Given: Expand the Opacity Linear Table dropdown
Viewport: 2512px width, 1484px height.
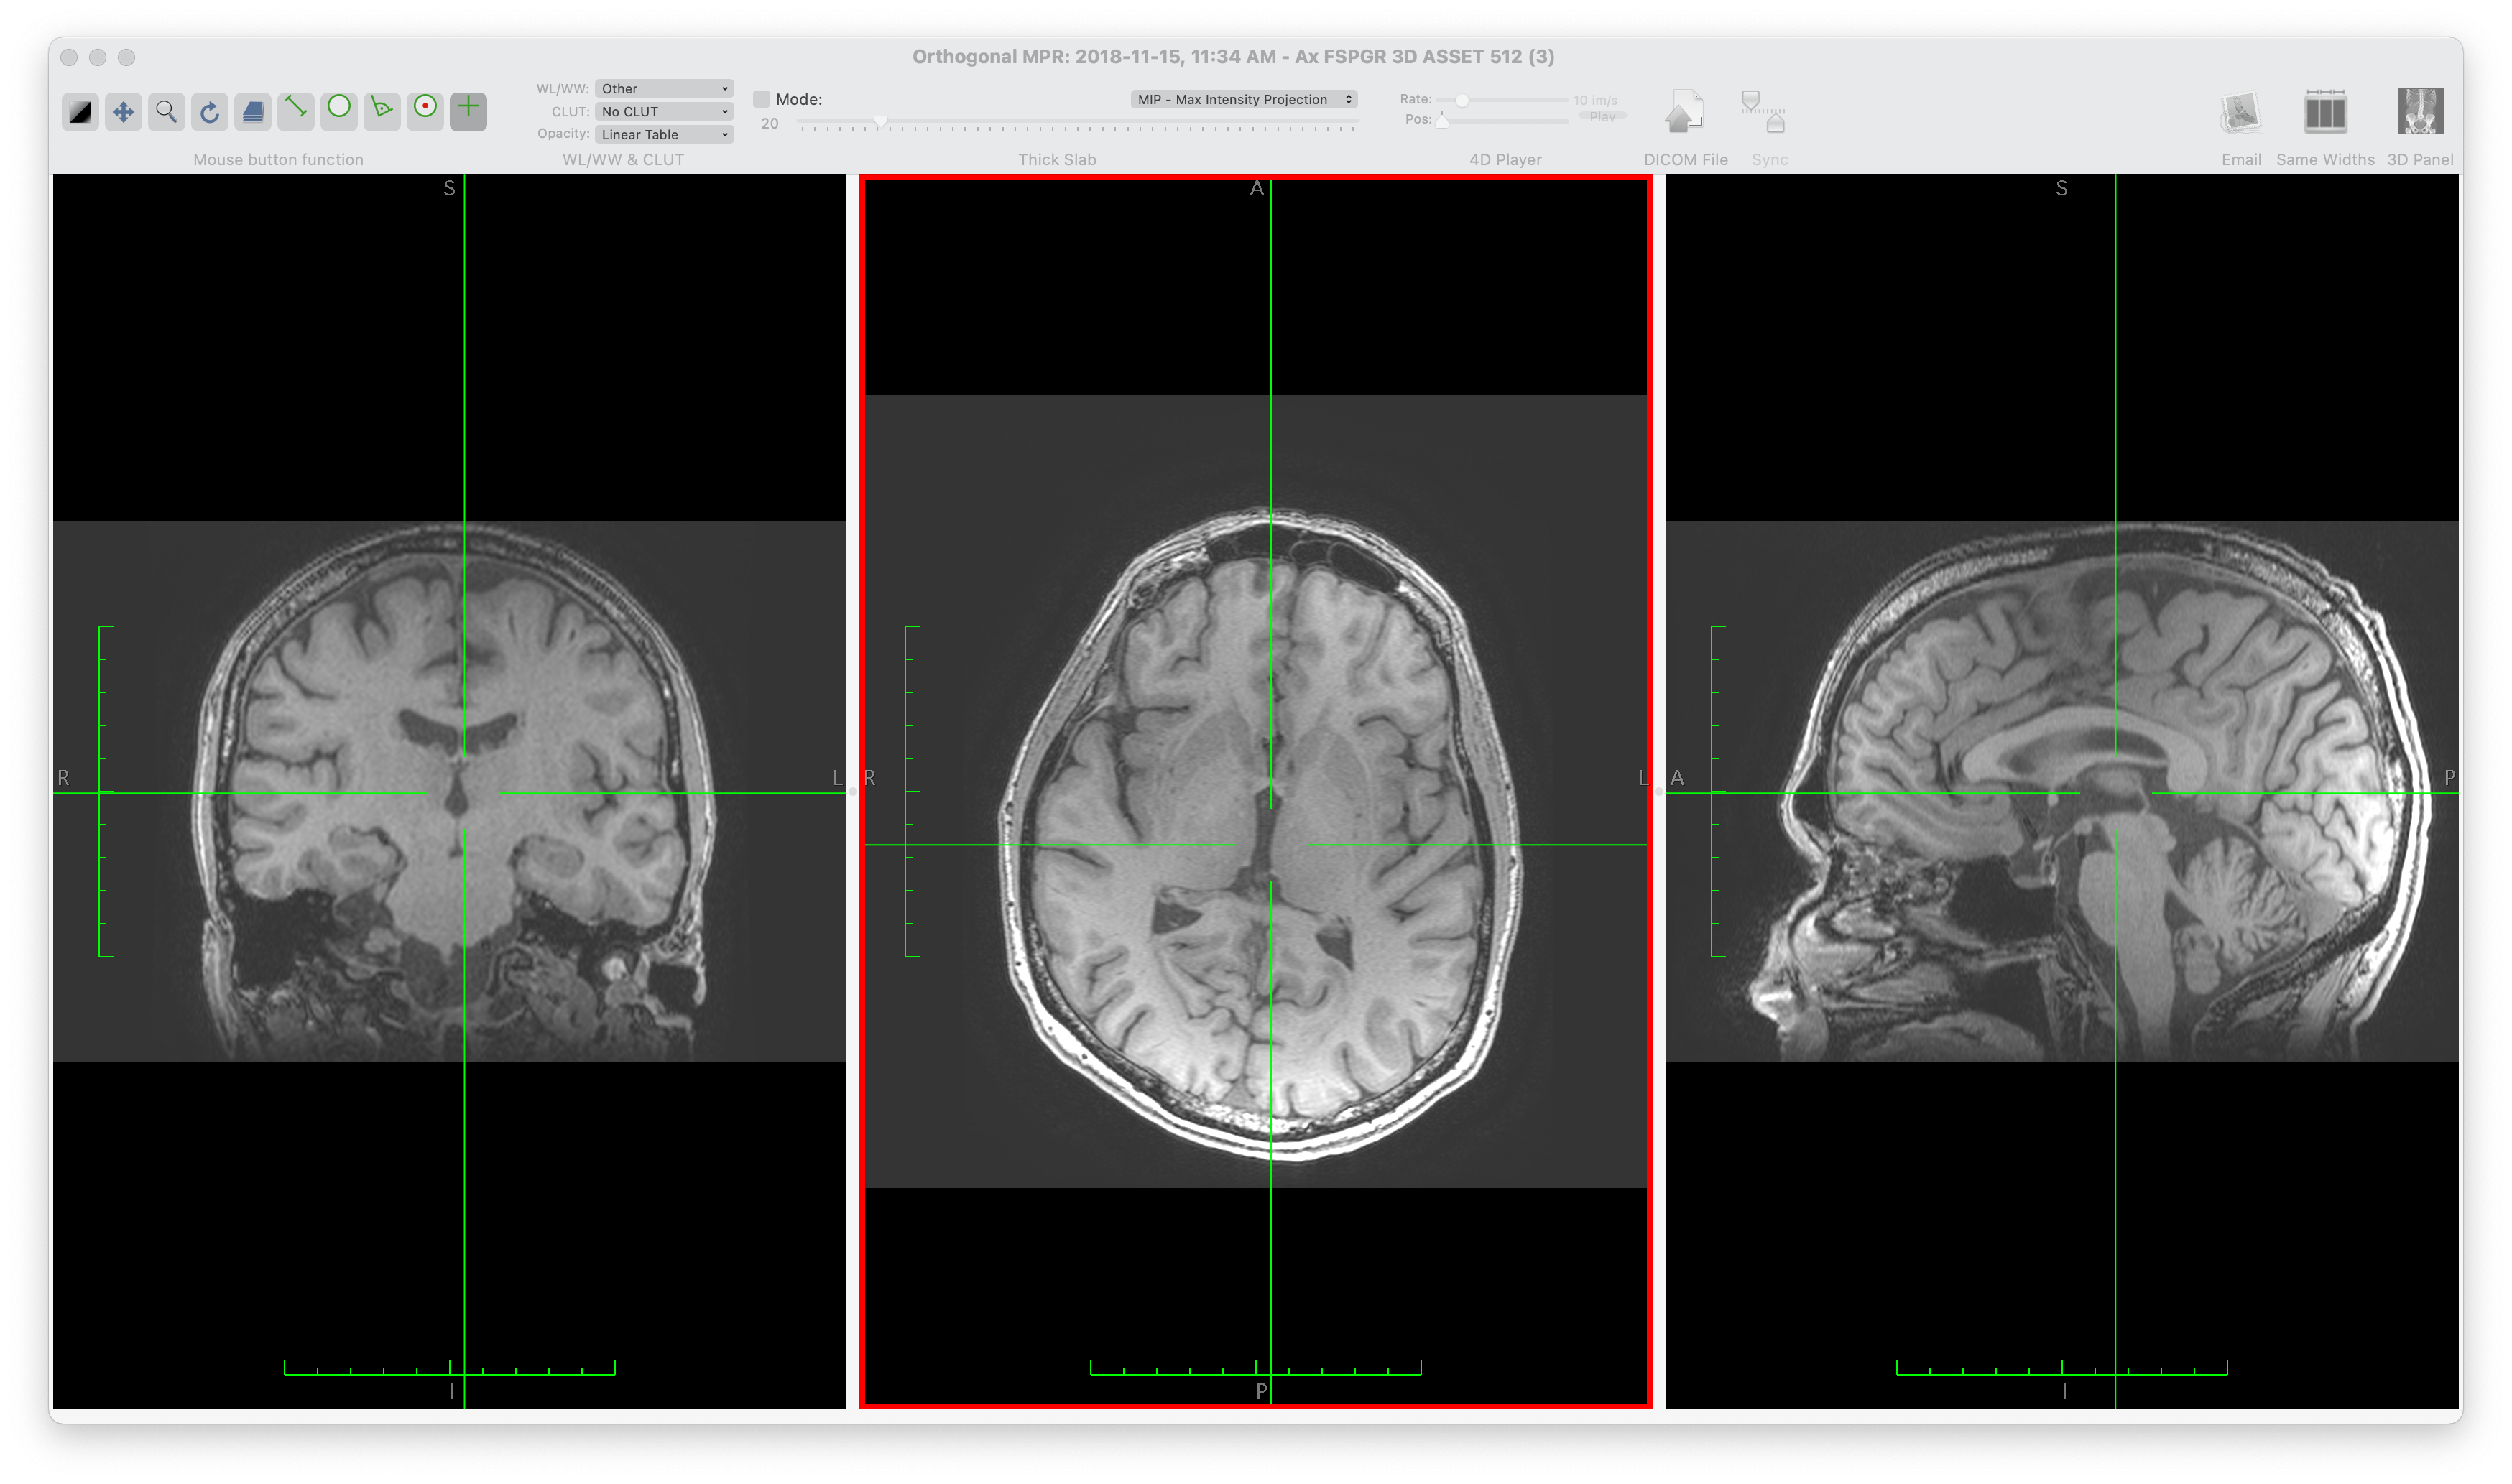Looking at the screenshot, I should tap(663, 135).
